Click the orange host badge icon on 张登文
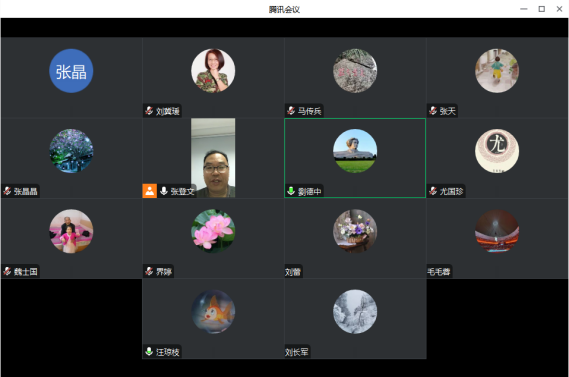The width and height of the screenshot is (569, 377). click(150, 191)
